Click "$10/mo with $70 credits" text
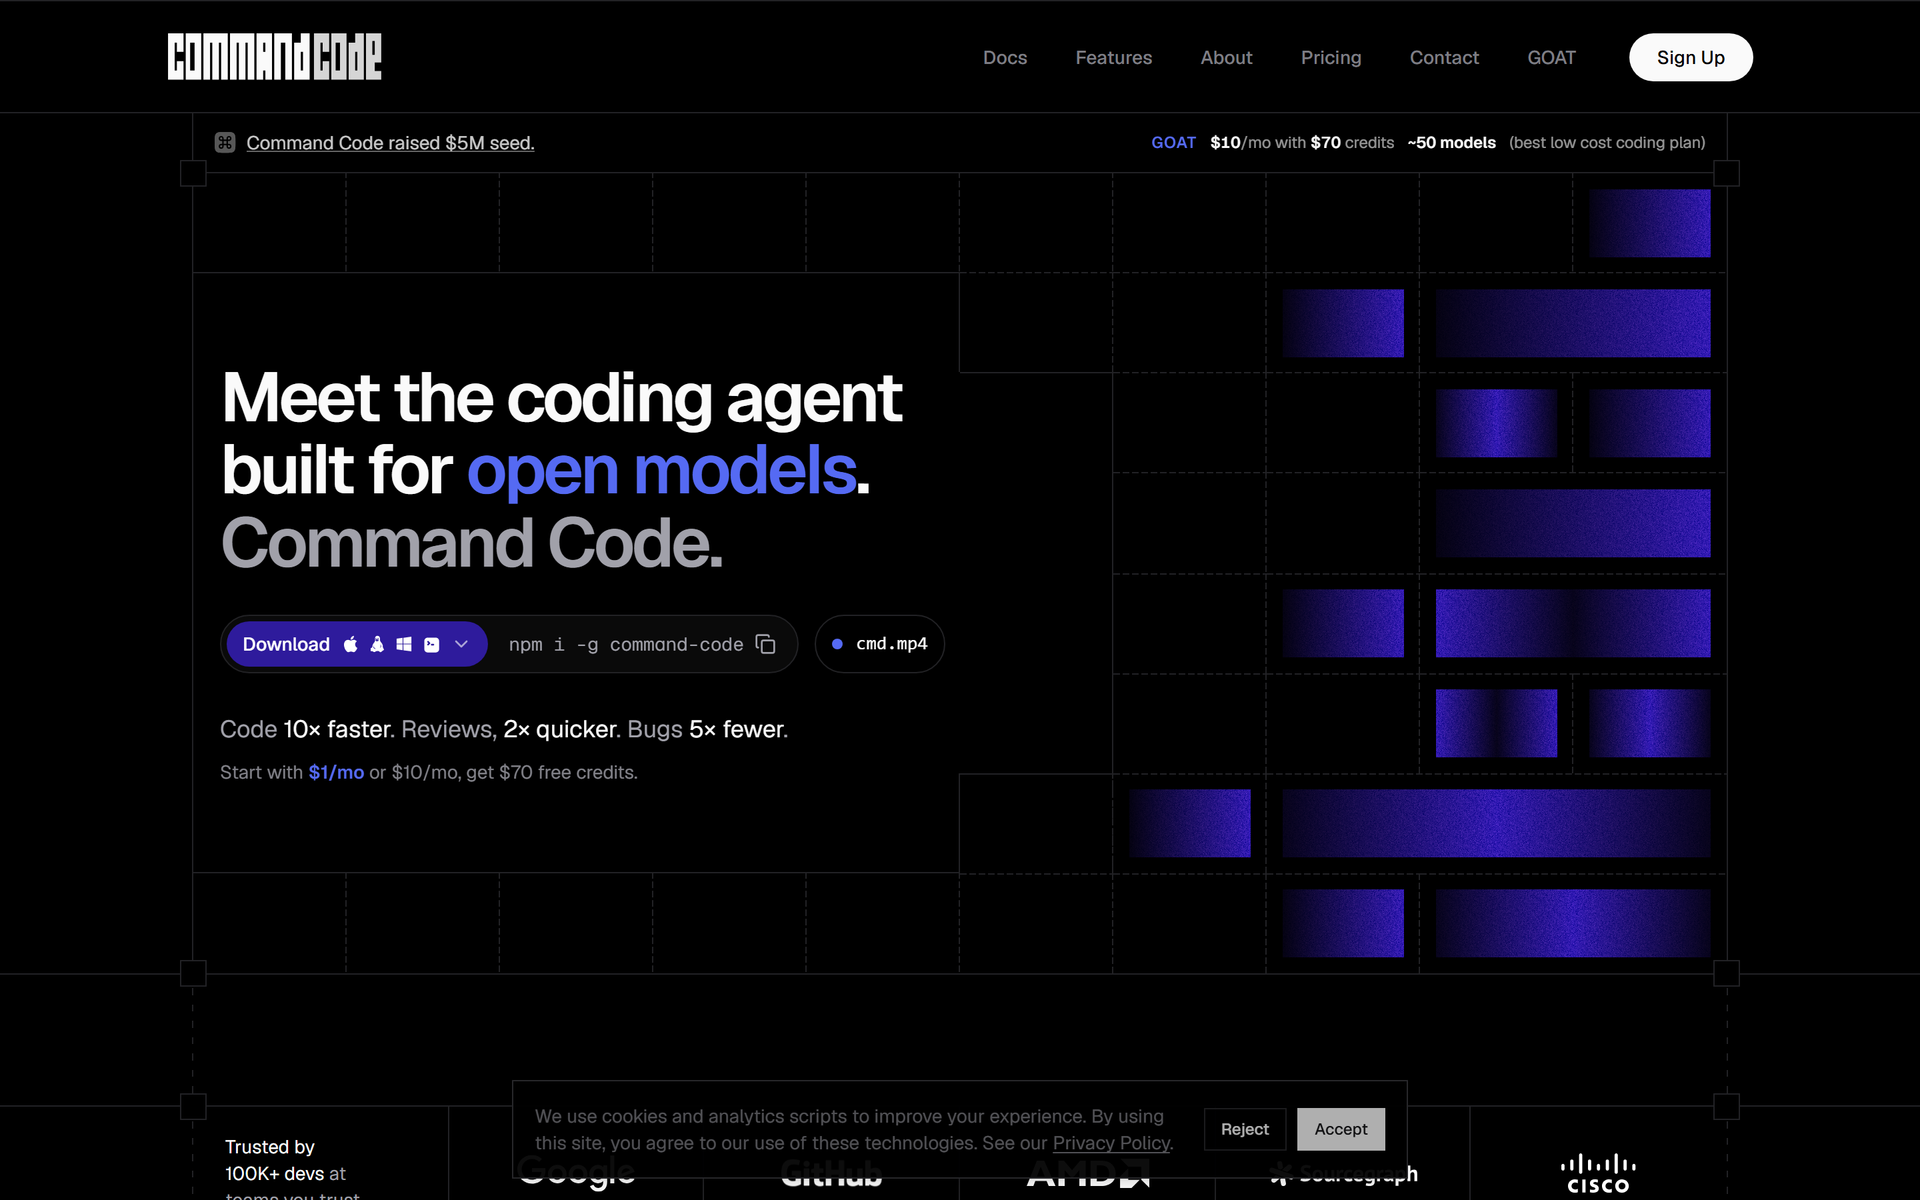1920x1200 pixels. coord(1302,143)
